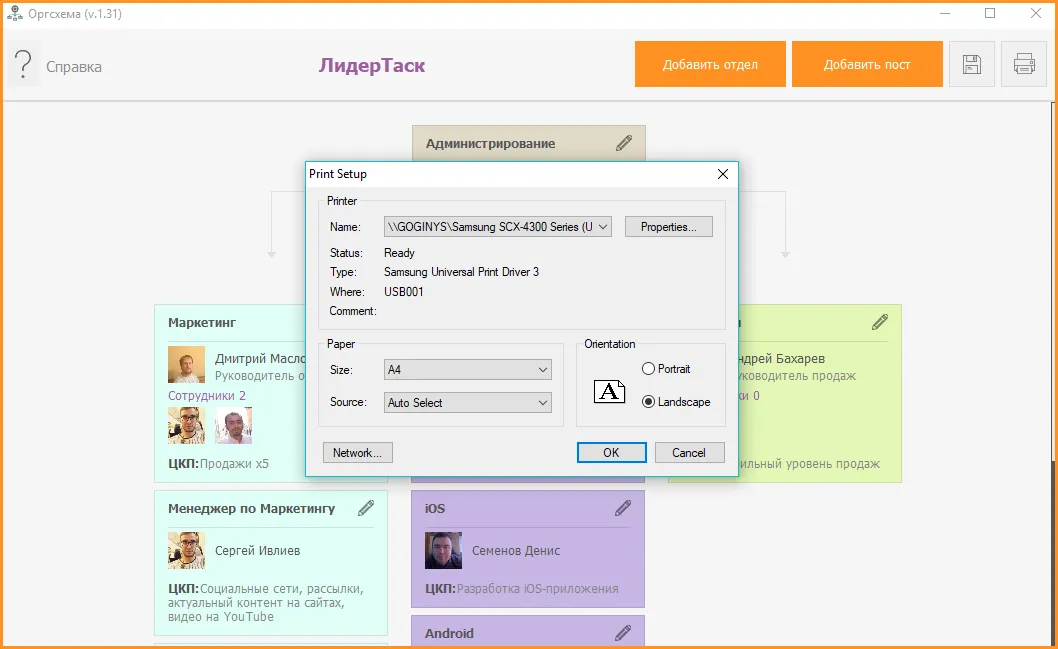The height and width of the screenshot is (649, 1058).
Task: Click OK in Print Setup dialog
Action: point(611,453)
